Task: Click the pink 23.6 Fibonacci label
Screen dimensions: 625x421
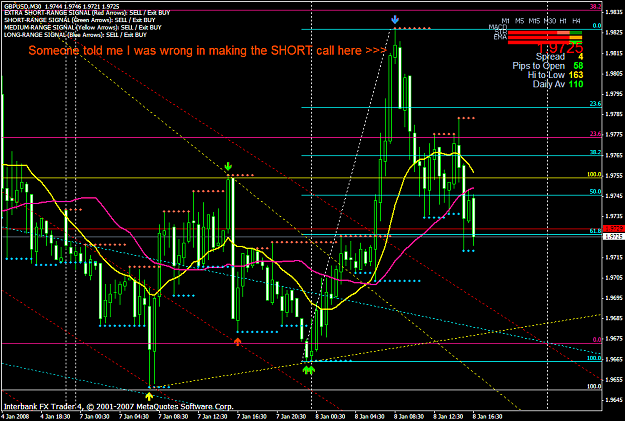Action: pyautogui.click(x=596, y=134)
